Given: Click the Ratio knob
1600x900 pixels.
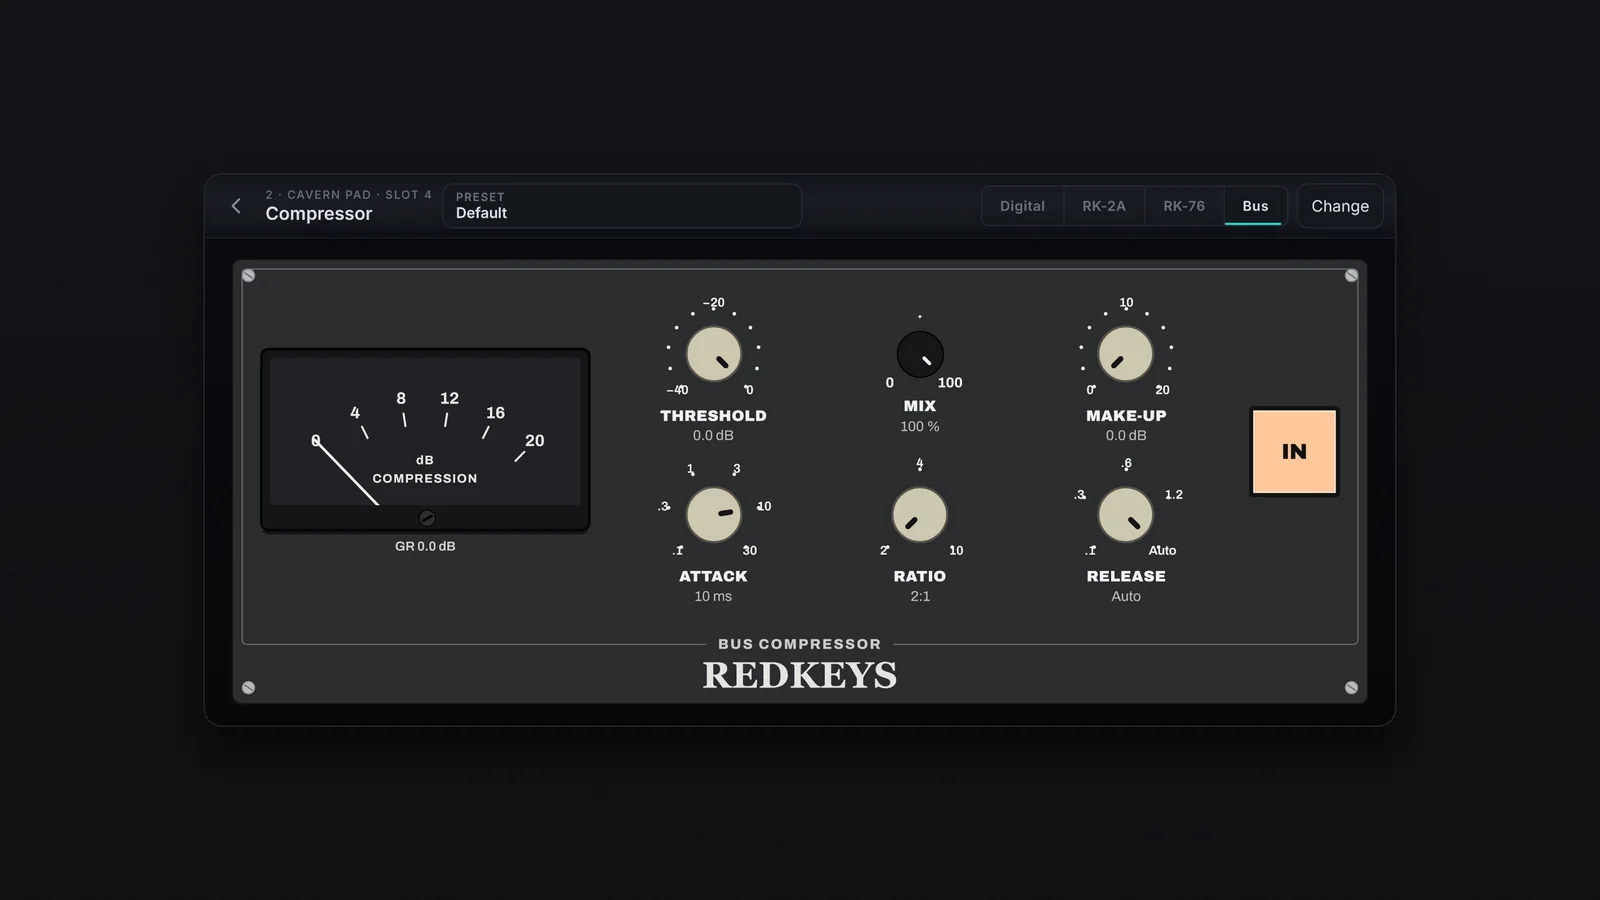Looking at the screenshot, I should [920, 514].
